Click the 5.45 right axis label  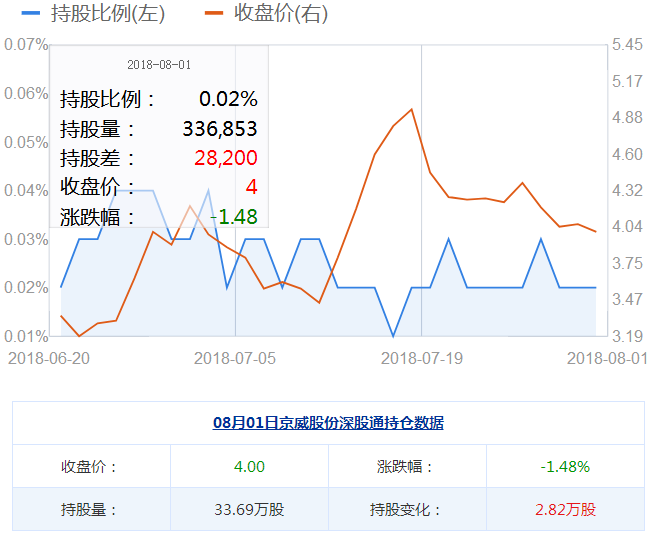627,45
